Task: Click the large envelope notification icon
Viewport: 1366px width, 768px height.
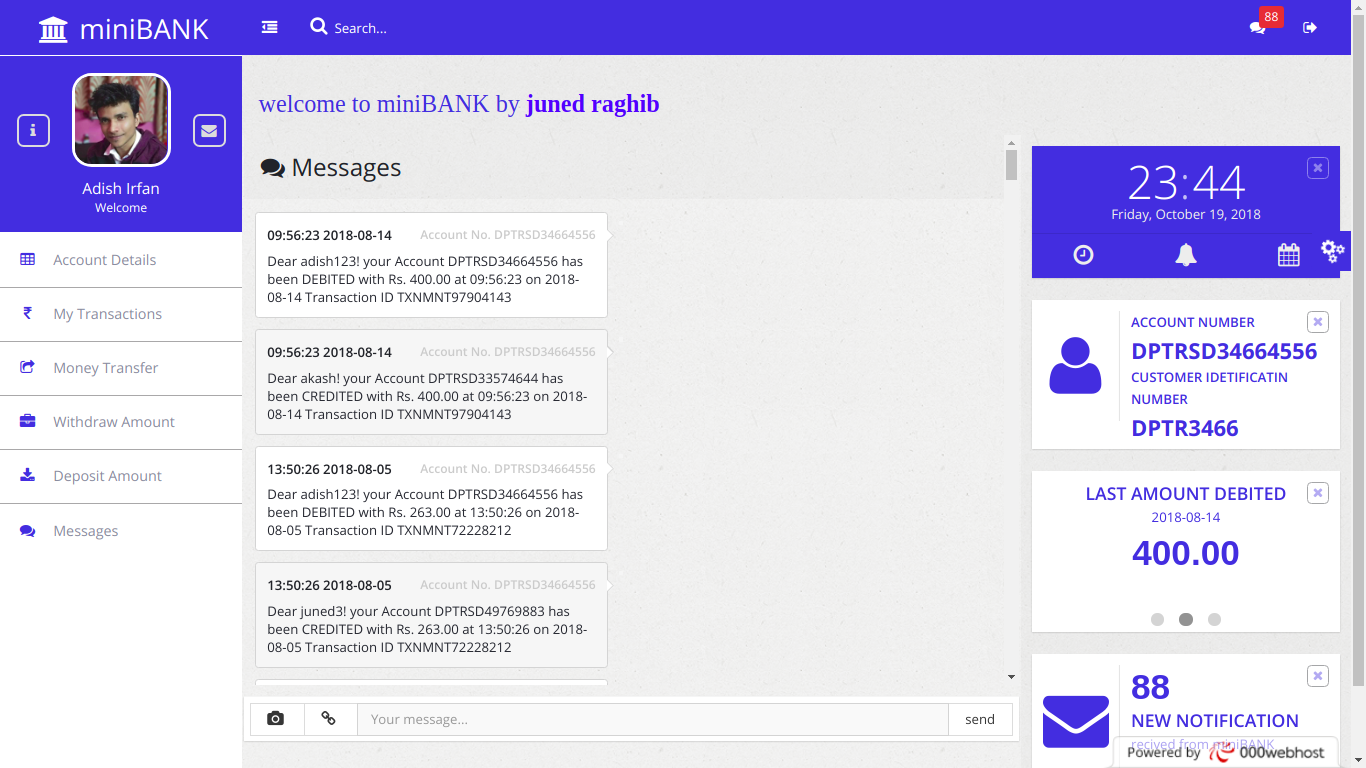Action: pyautogui.click(x=1076, y=721)
